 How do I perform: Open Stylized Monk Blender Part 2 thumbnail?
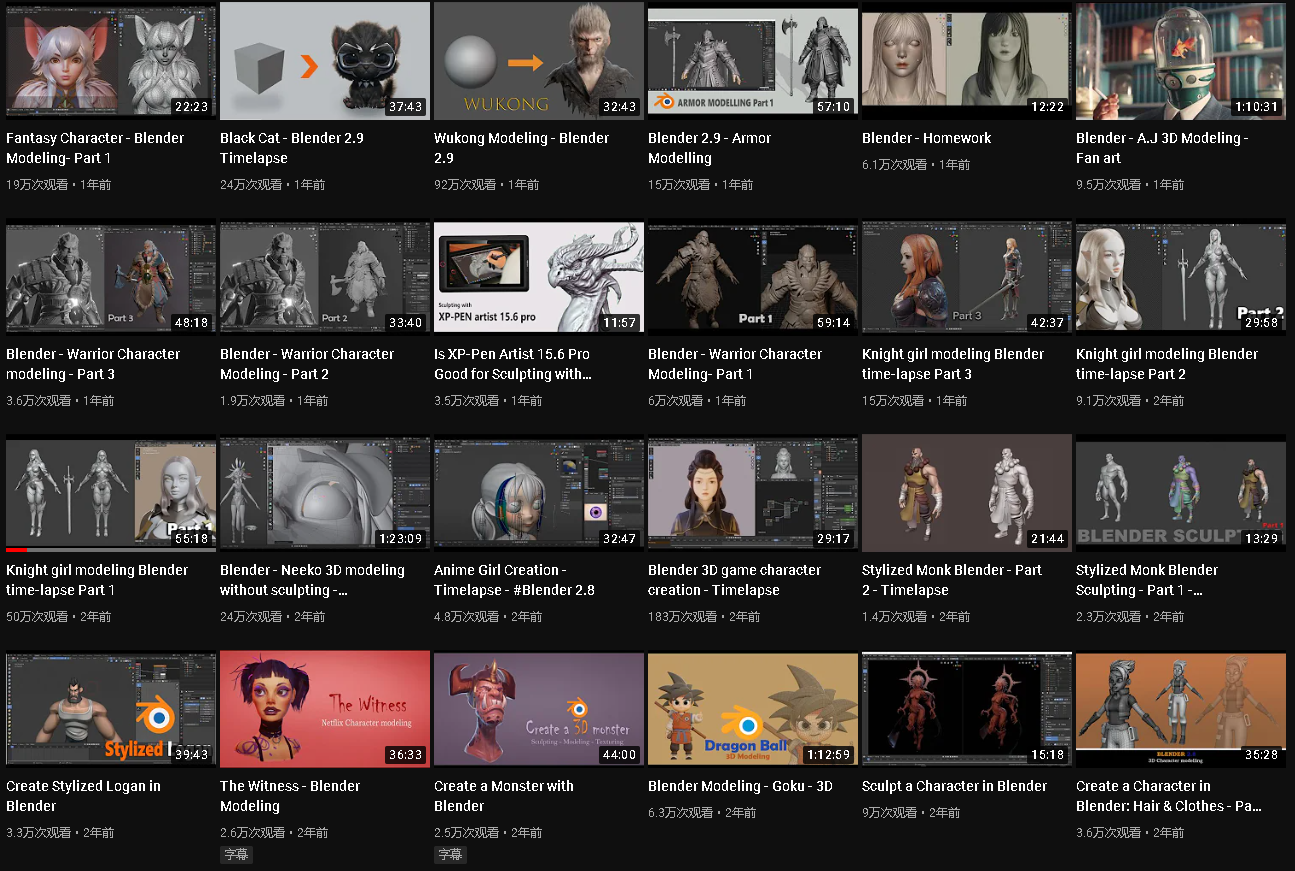967,492
